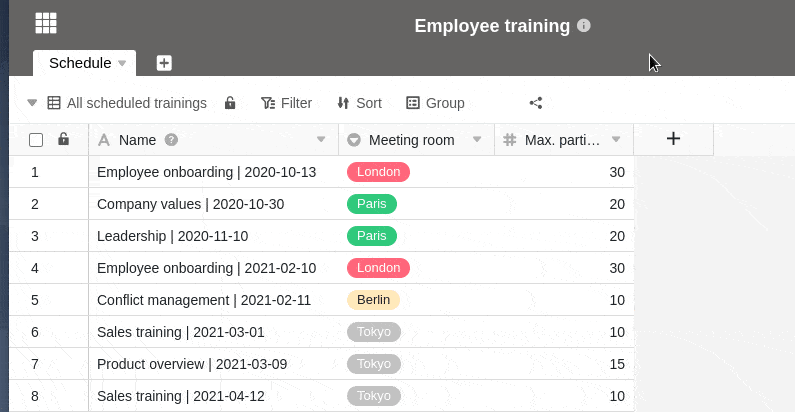Add a new column with plus
Viewport: 795px width, 412px height.
[673, 139]
